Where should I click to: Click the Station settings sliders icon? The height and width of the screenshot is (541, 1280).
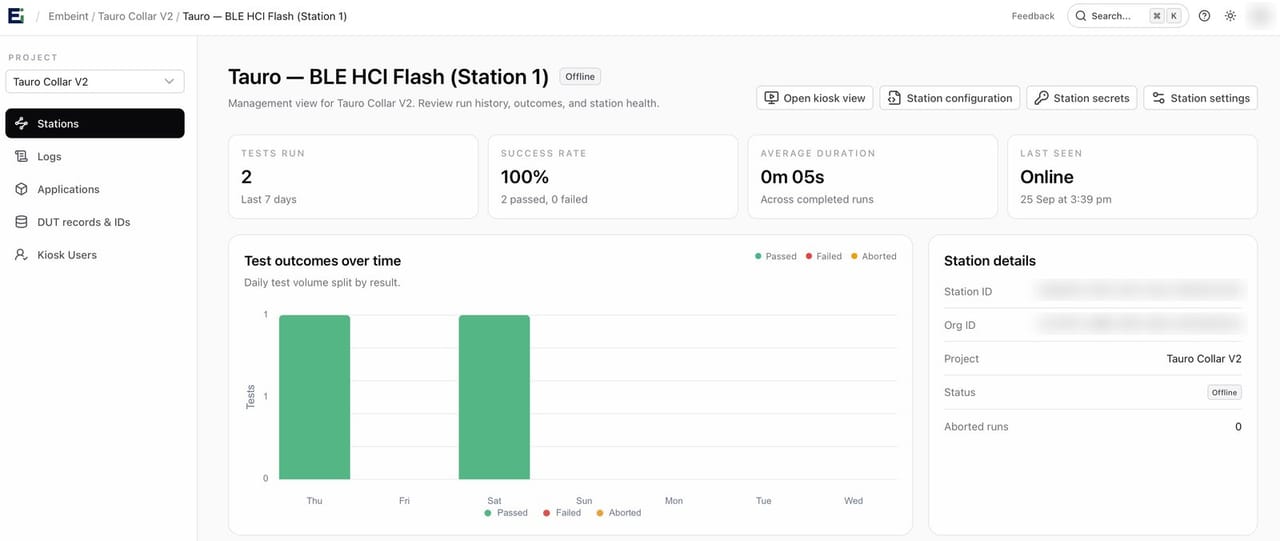(1158, 98)
